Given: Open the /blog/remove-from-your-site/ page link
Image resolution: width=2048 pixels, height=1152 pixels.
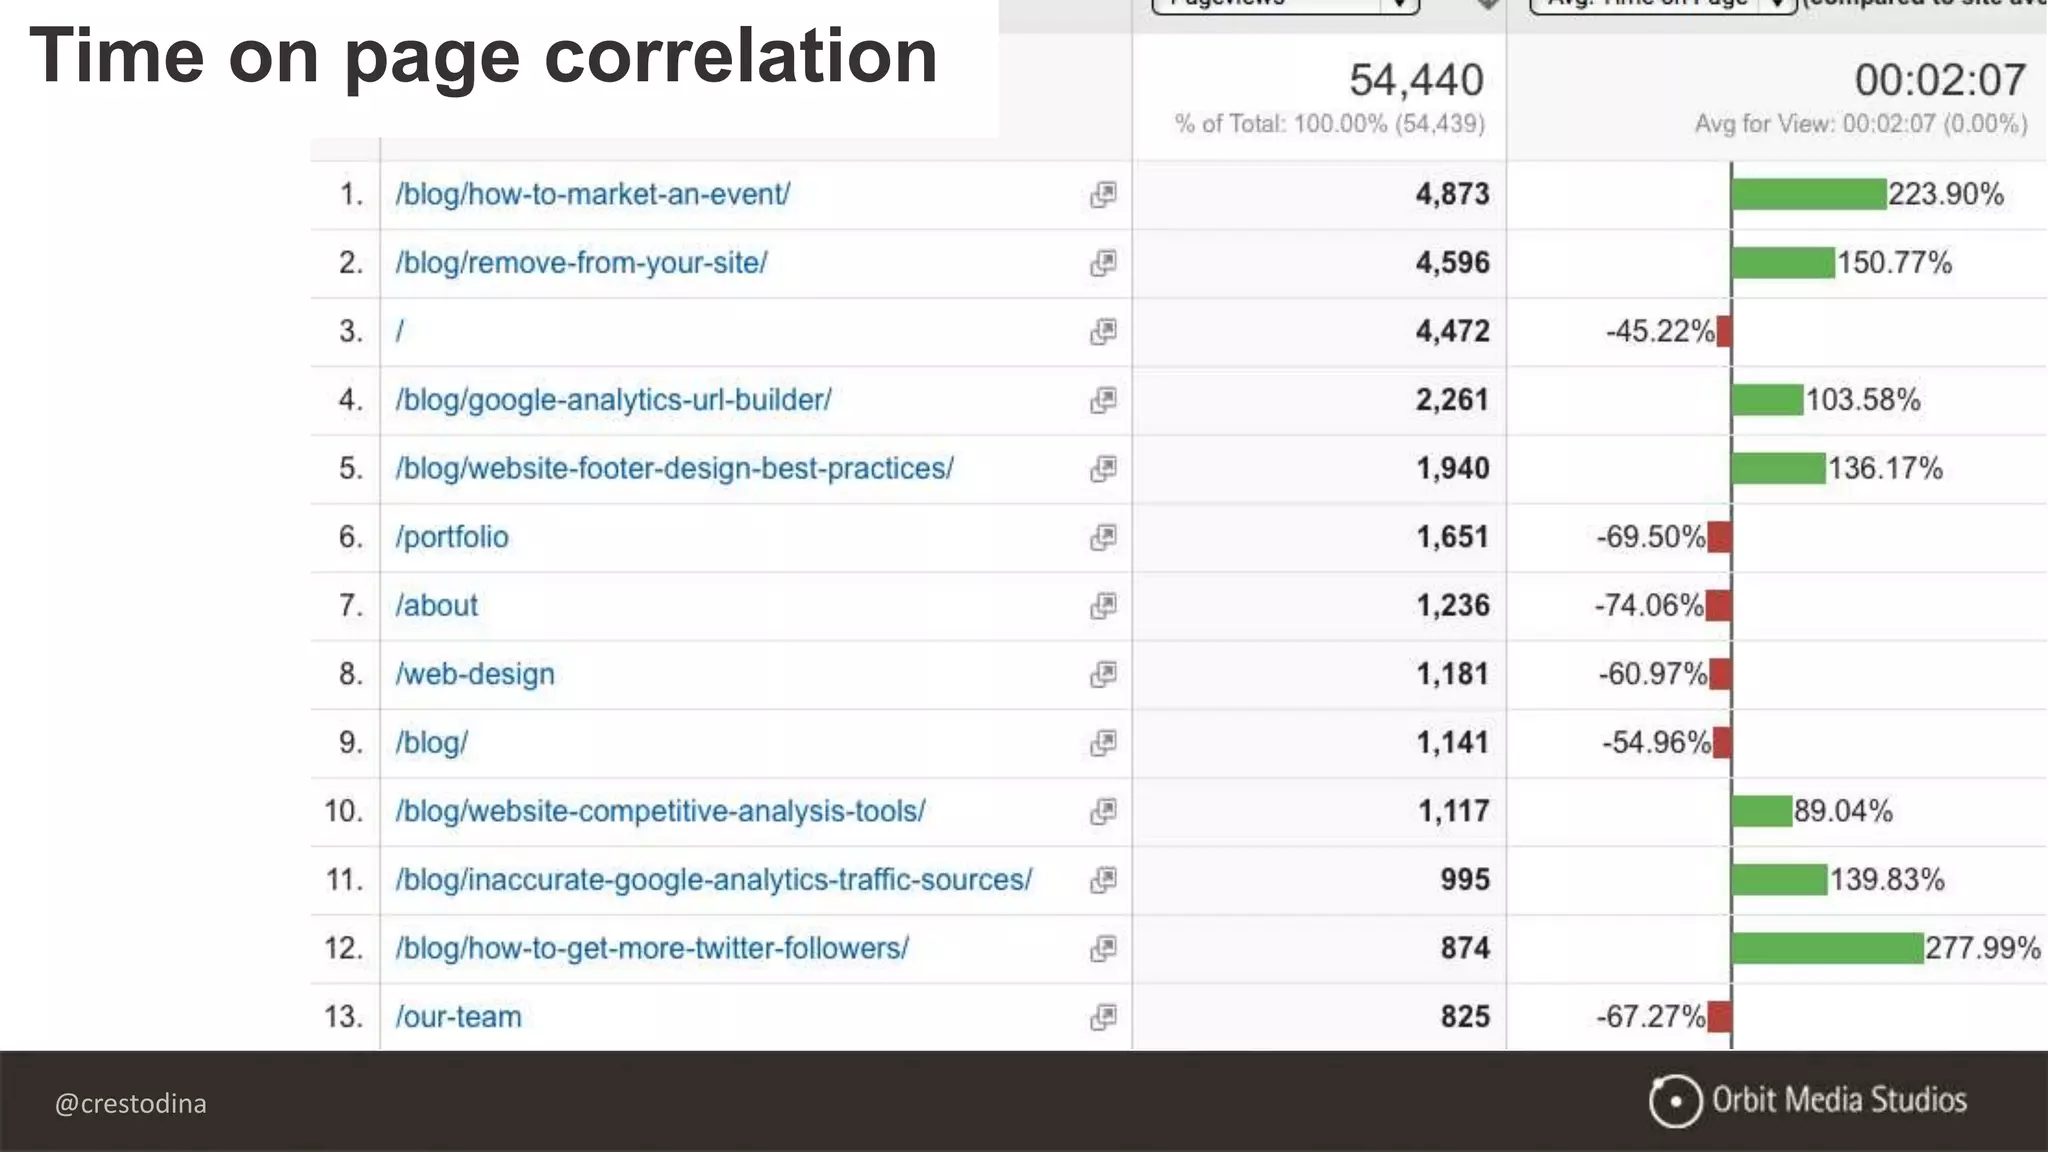Looking at the screenshot, I should tap(581, 263).
